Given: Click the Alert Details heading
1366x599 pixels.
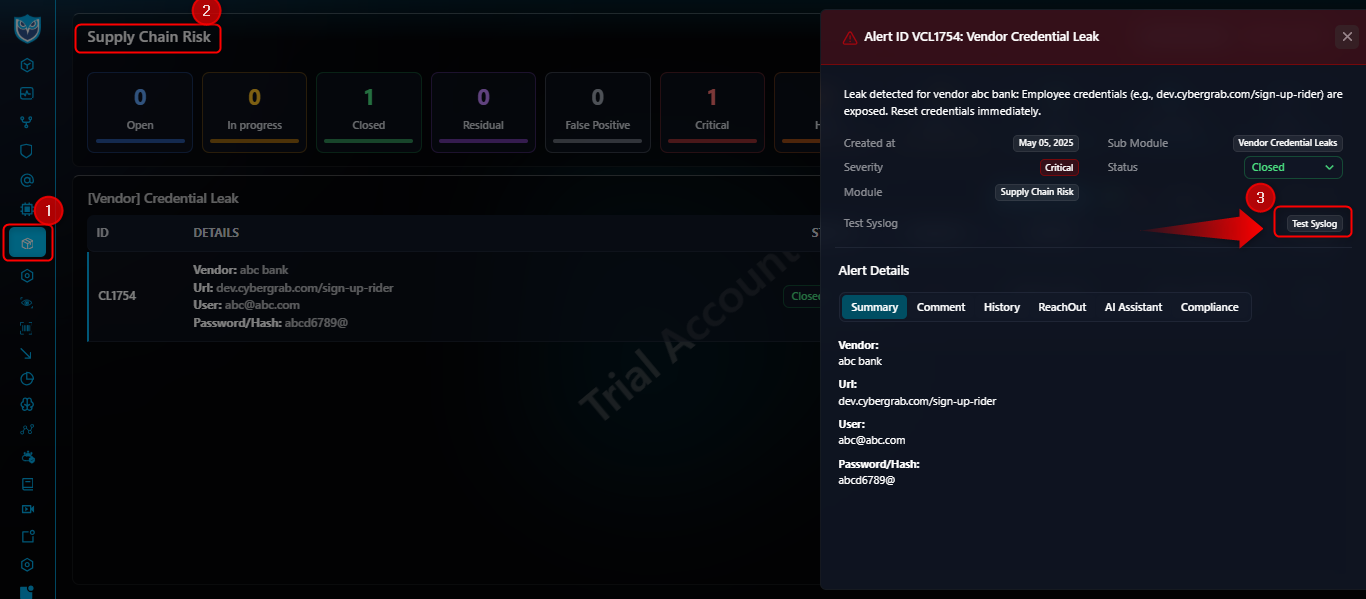Looking at the screenshot, I should coord(874,271).
